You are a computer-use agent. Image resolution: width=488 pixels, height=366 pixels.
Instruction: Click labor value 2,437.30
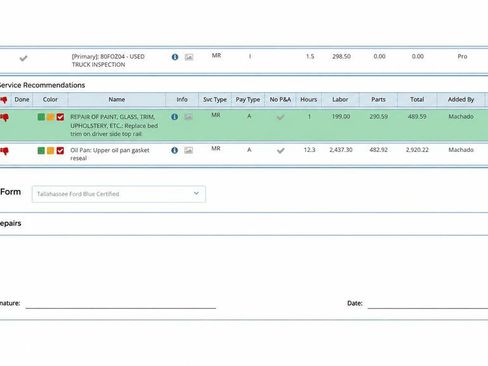pos(341,150)
